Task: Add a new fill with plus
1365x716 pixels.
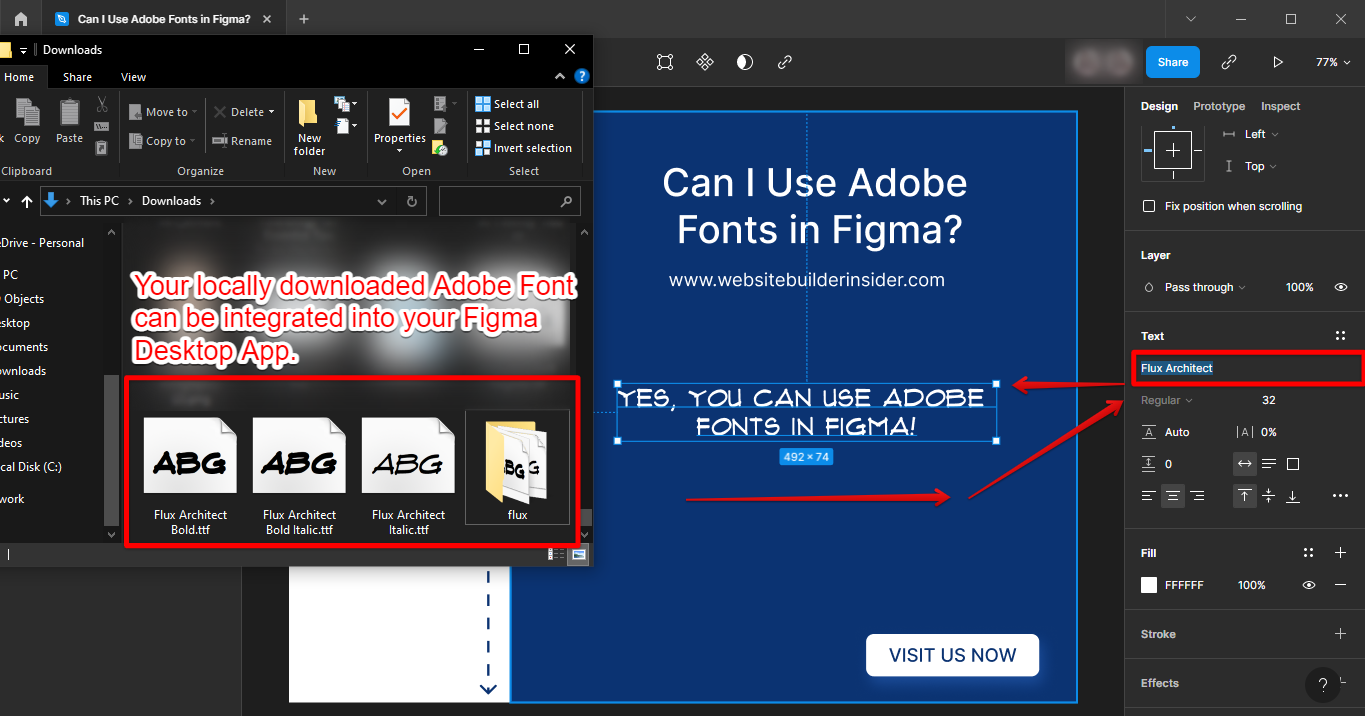Action: coord(1341,553)
